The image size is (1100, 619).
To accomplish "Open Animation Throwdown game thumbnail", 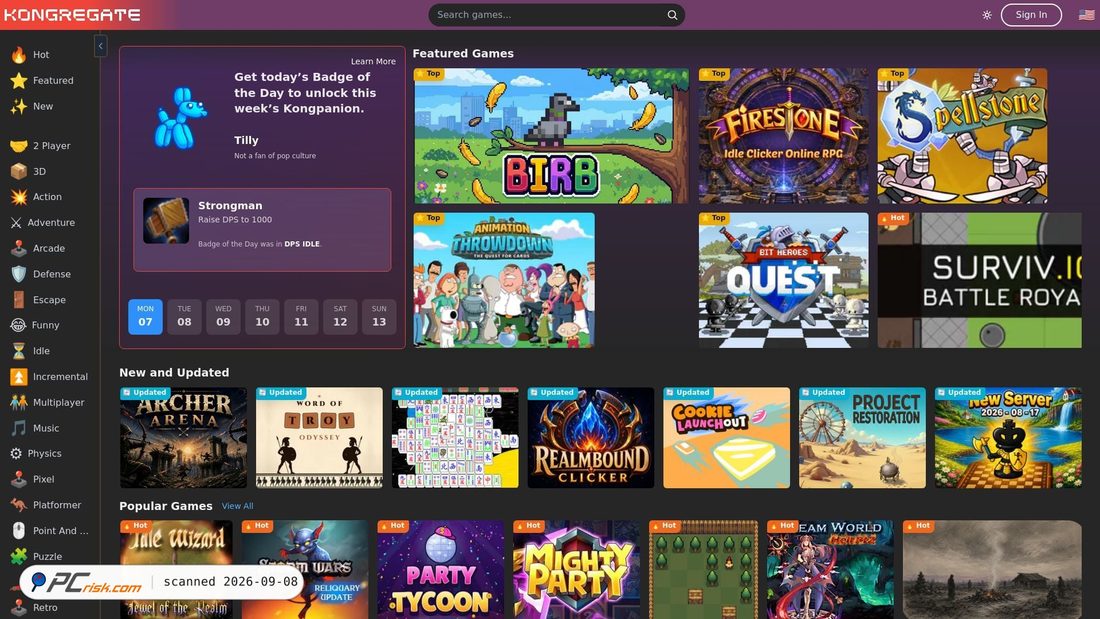I will pyautogui.click(x=504, y=280).
